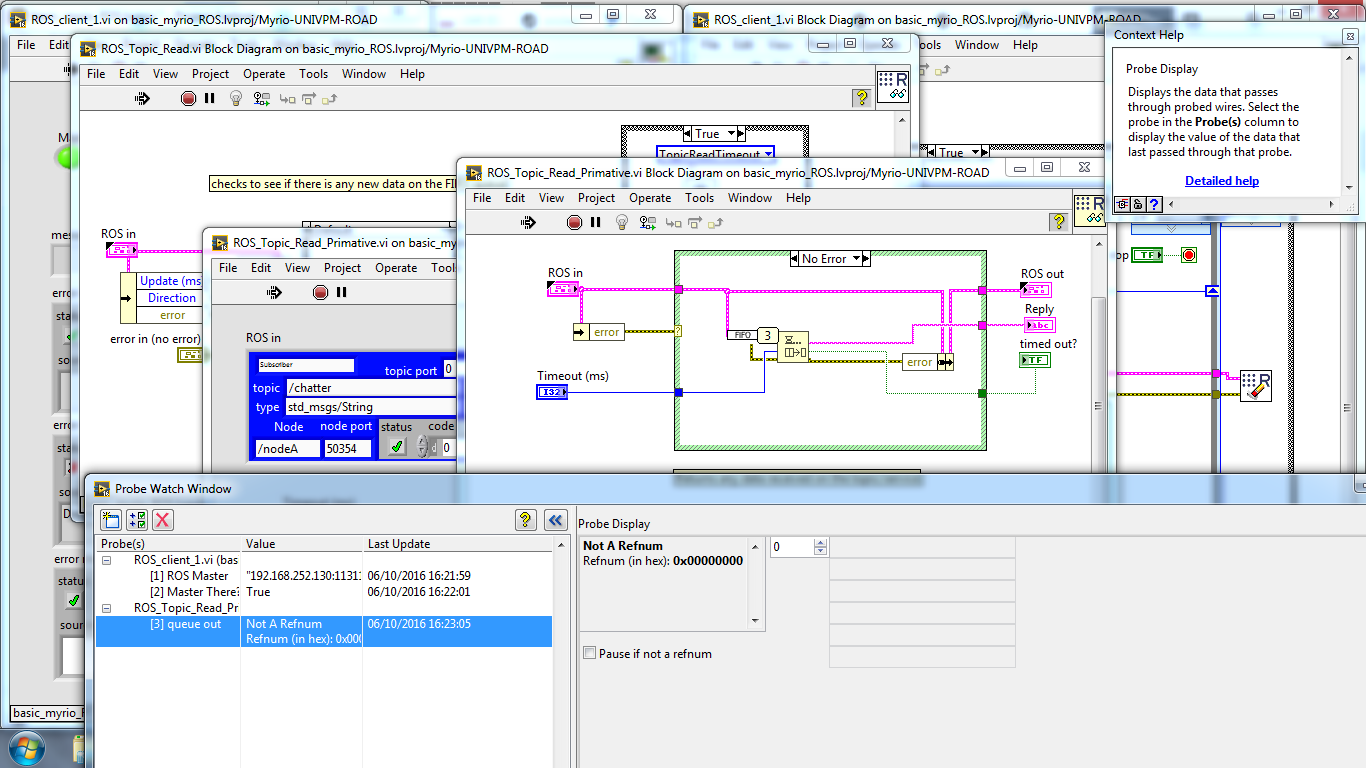Click Timeout (ms) I32 terminal
This screenshot has height=768, width=1366.
552,392
